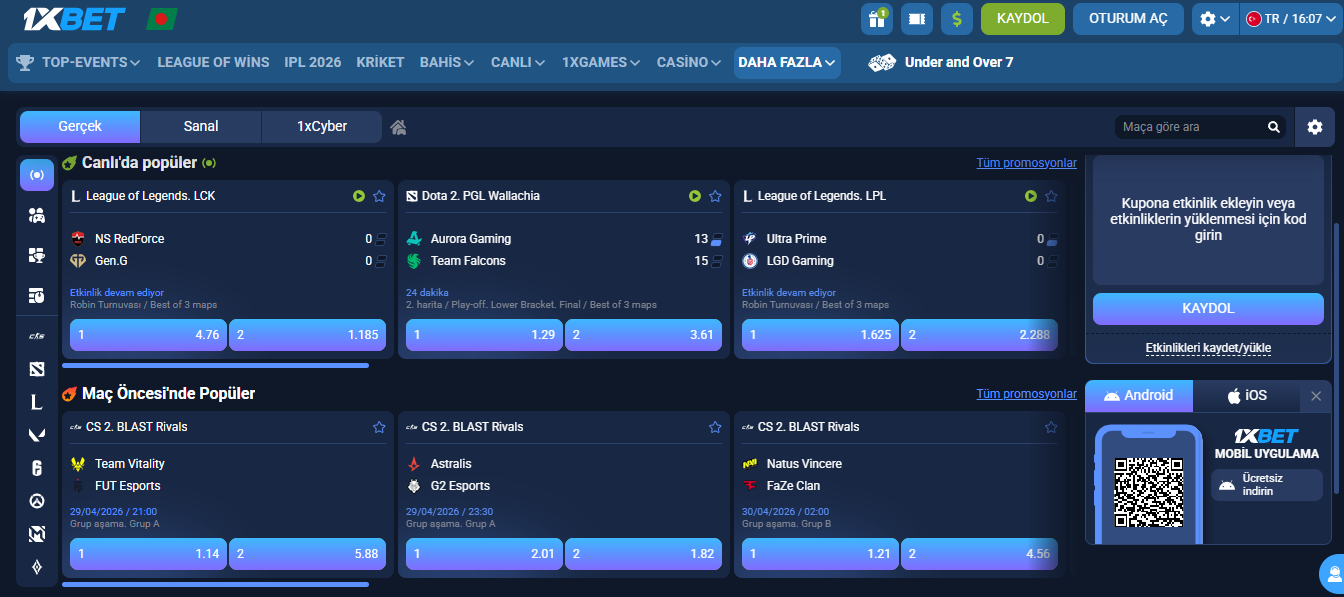Click the diamond-shaped game icon in sidebar

coord(37,567)
